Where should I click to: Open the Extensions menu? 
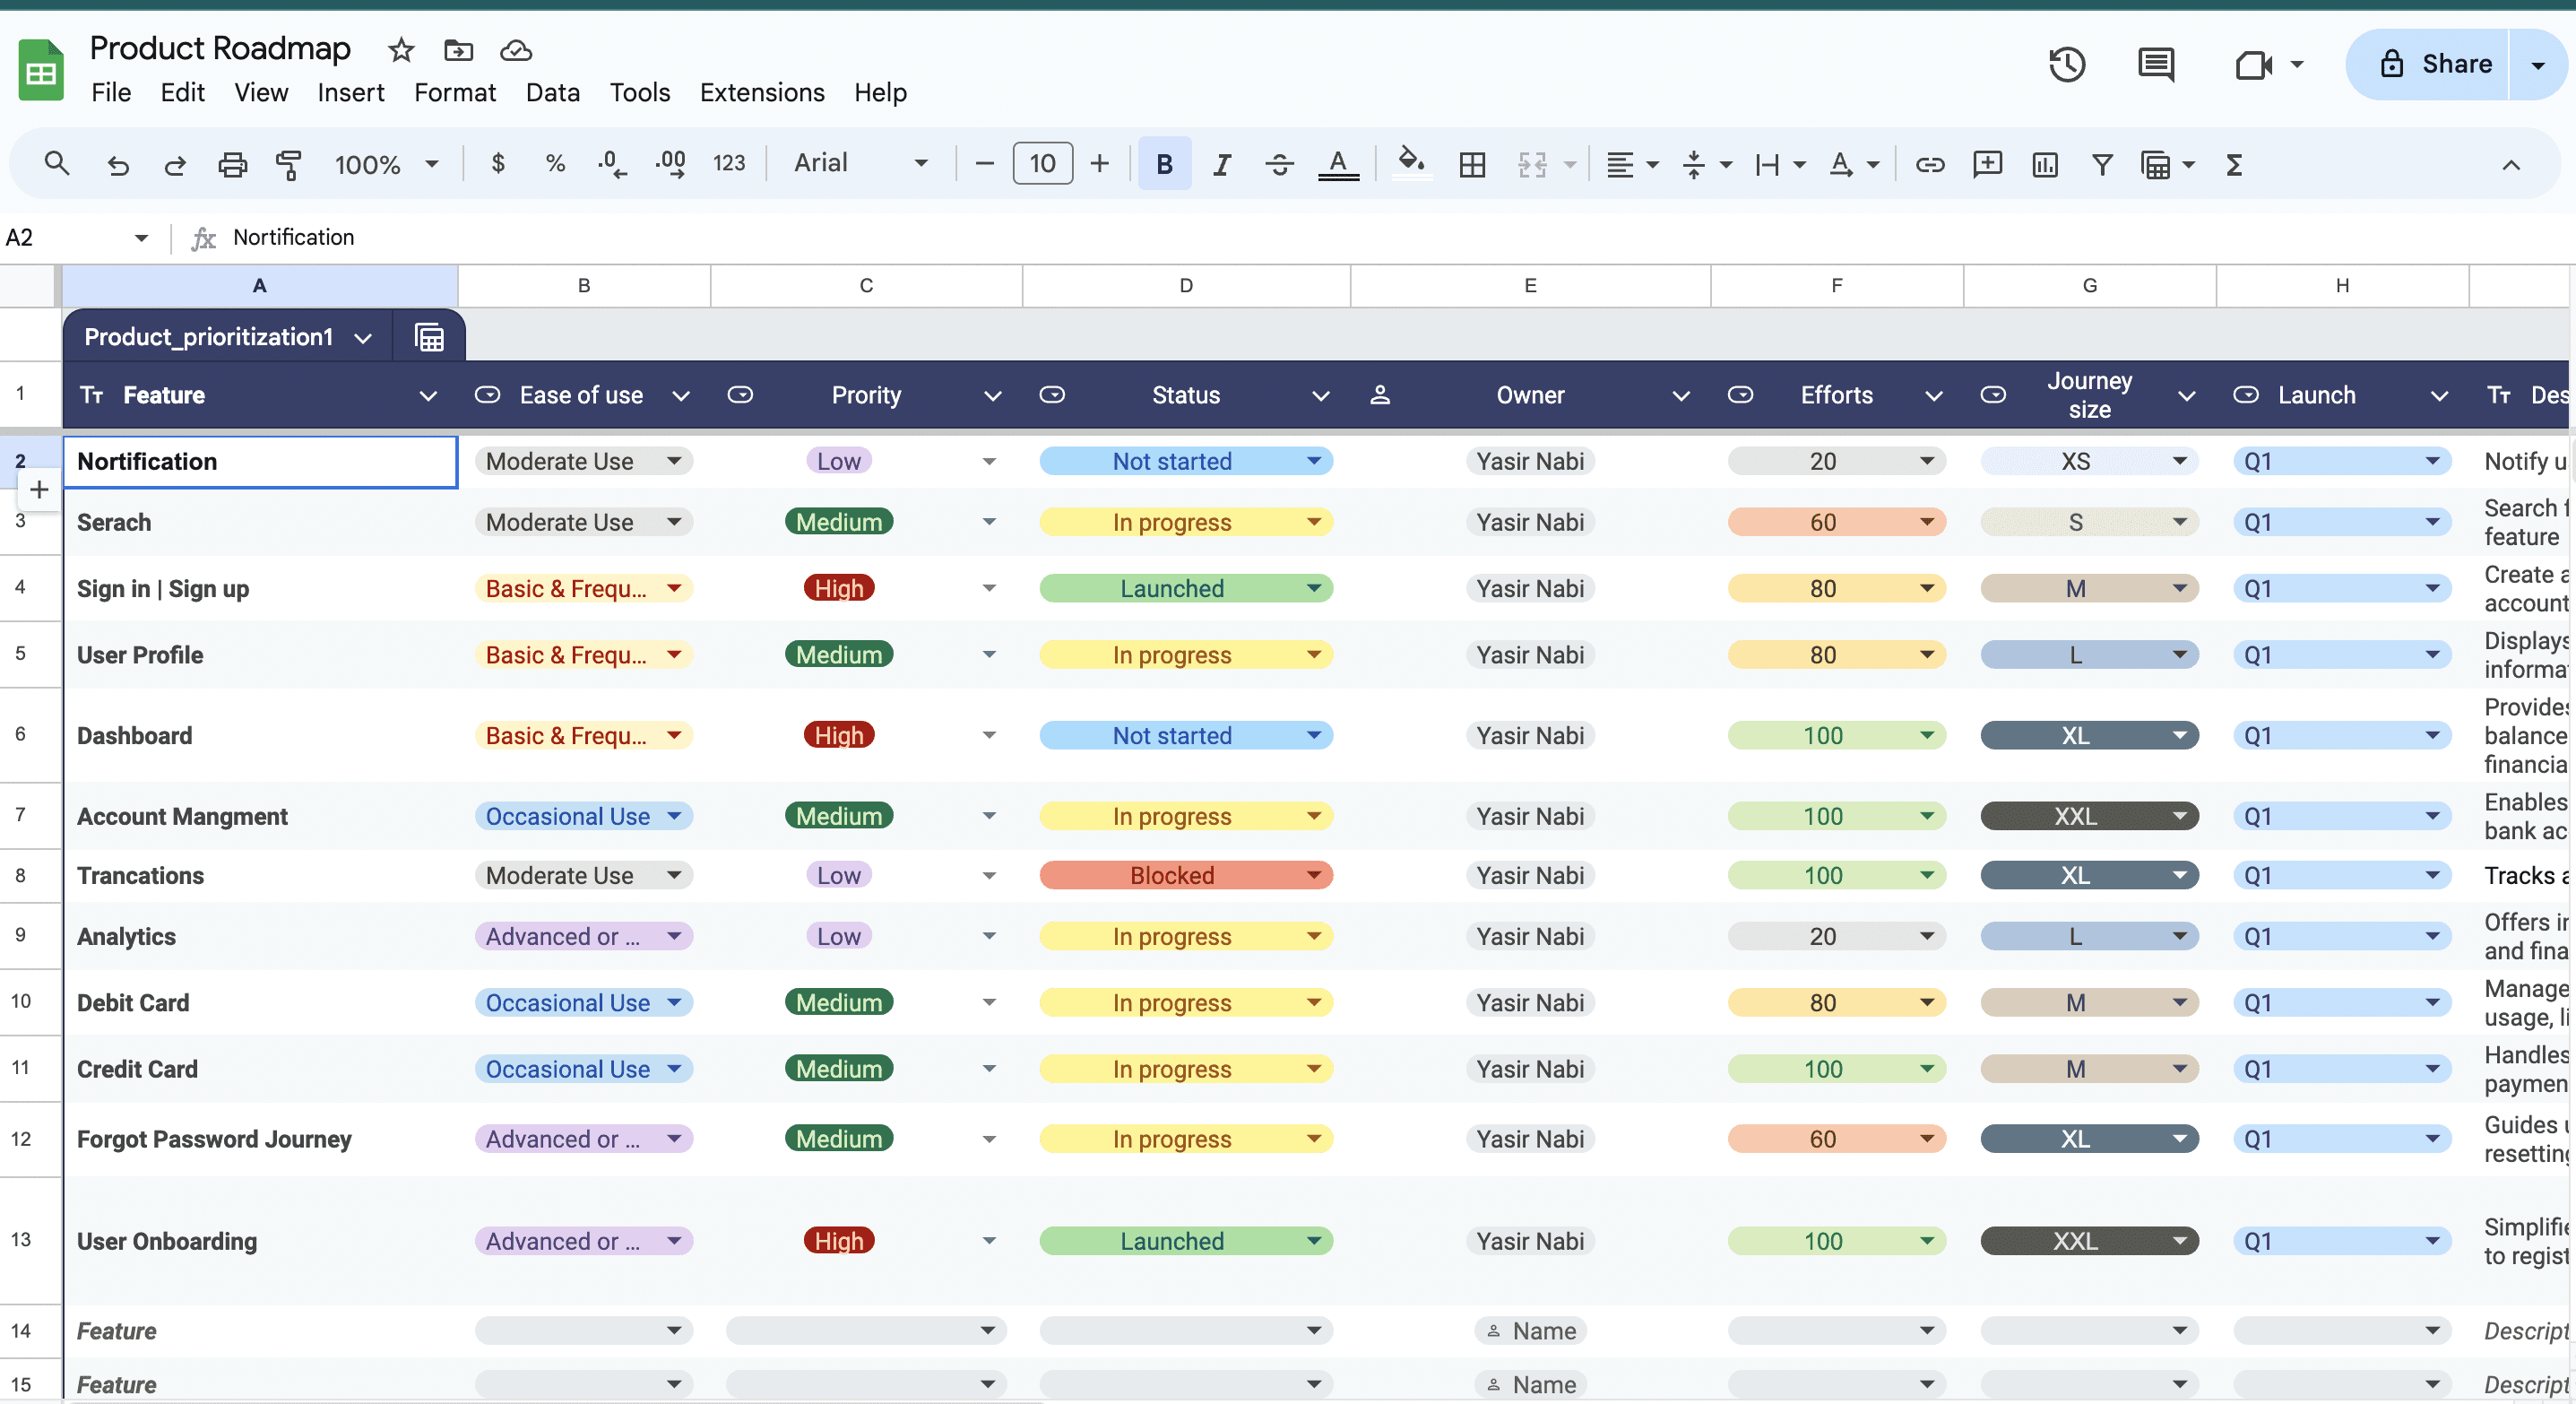click(x=761, y=92)
